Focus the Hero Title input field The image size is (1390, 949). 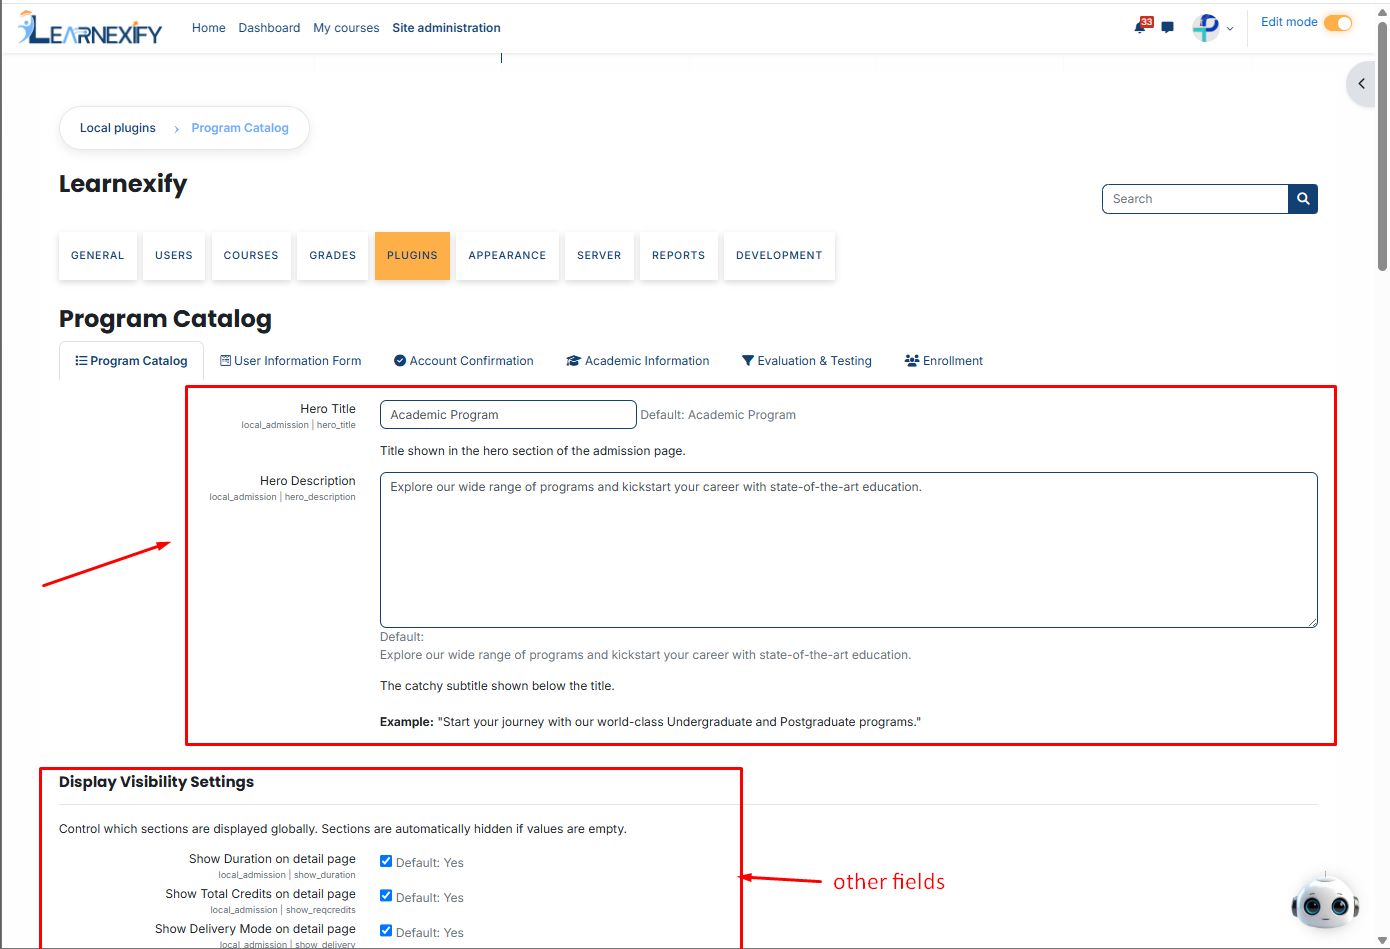pyautogui.click(x=508, y=415)
